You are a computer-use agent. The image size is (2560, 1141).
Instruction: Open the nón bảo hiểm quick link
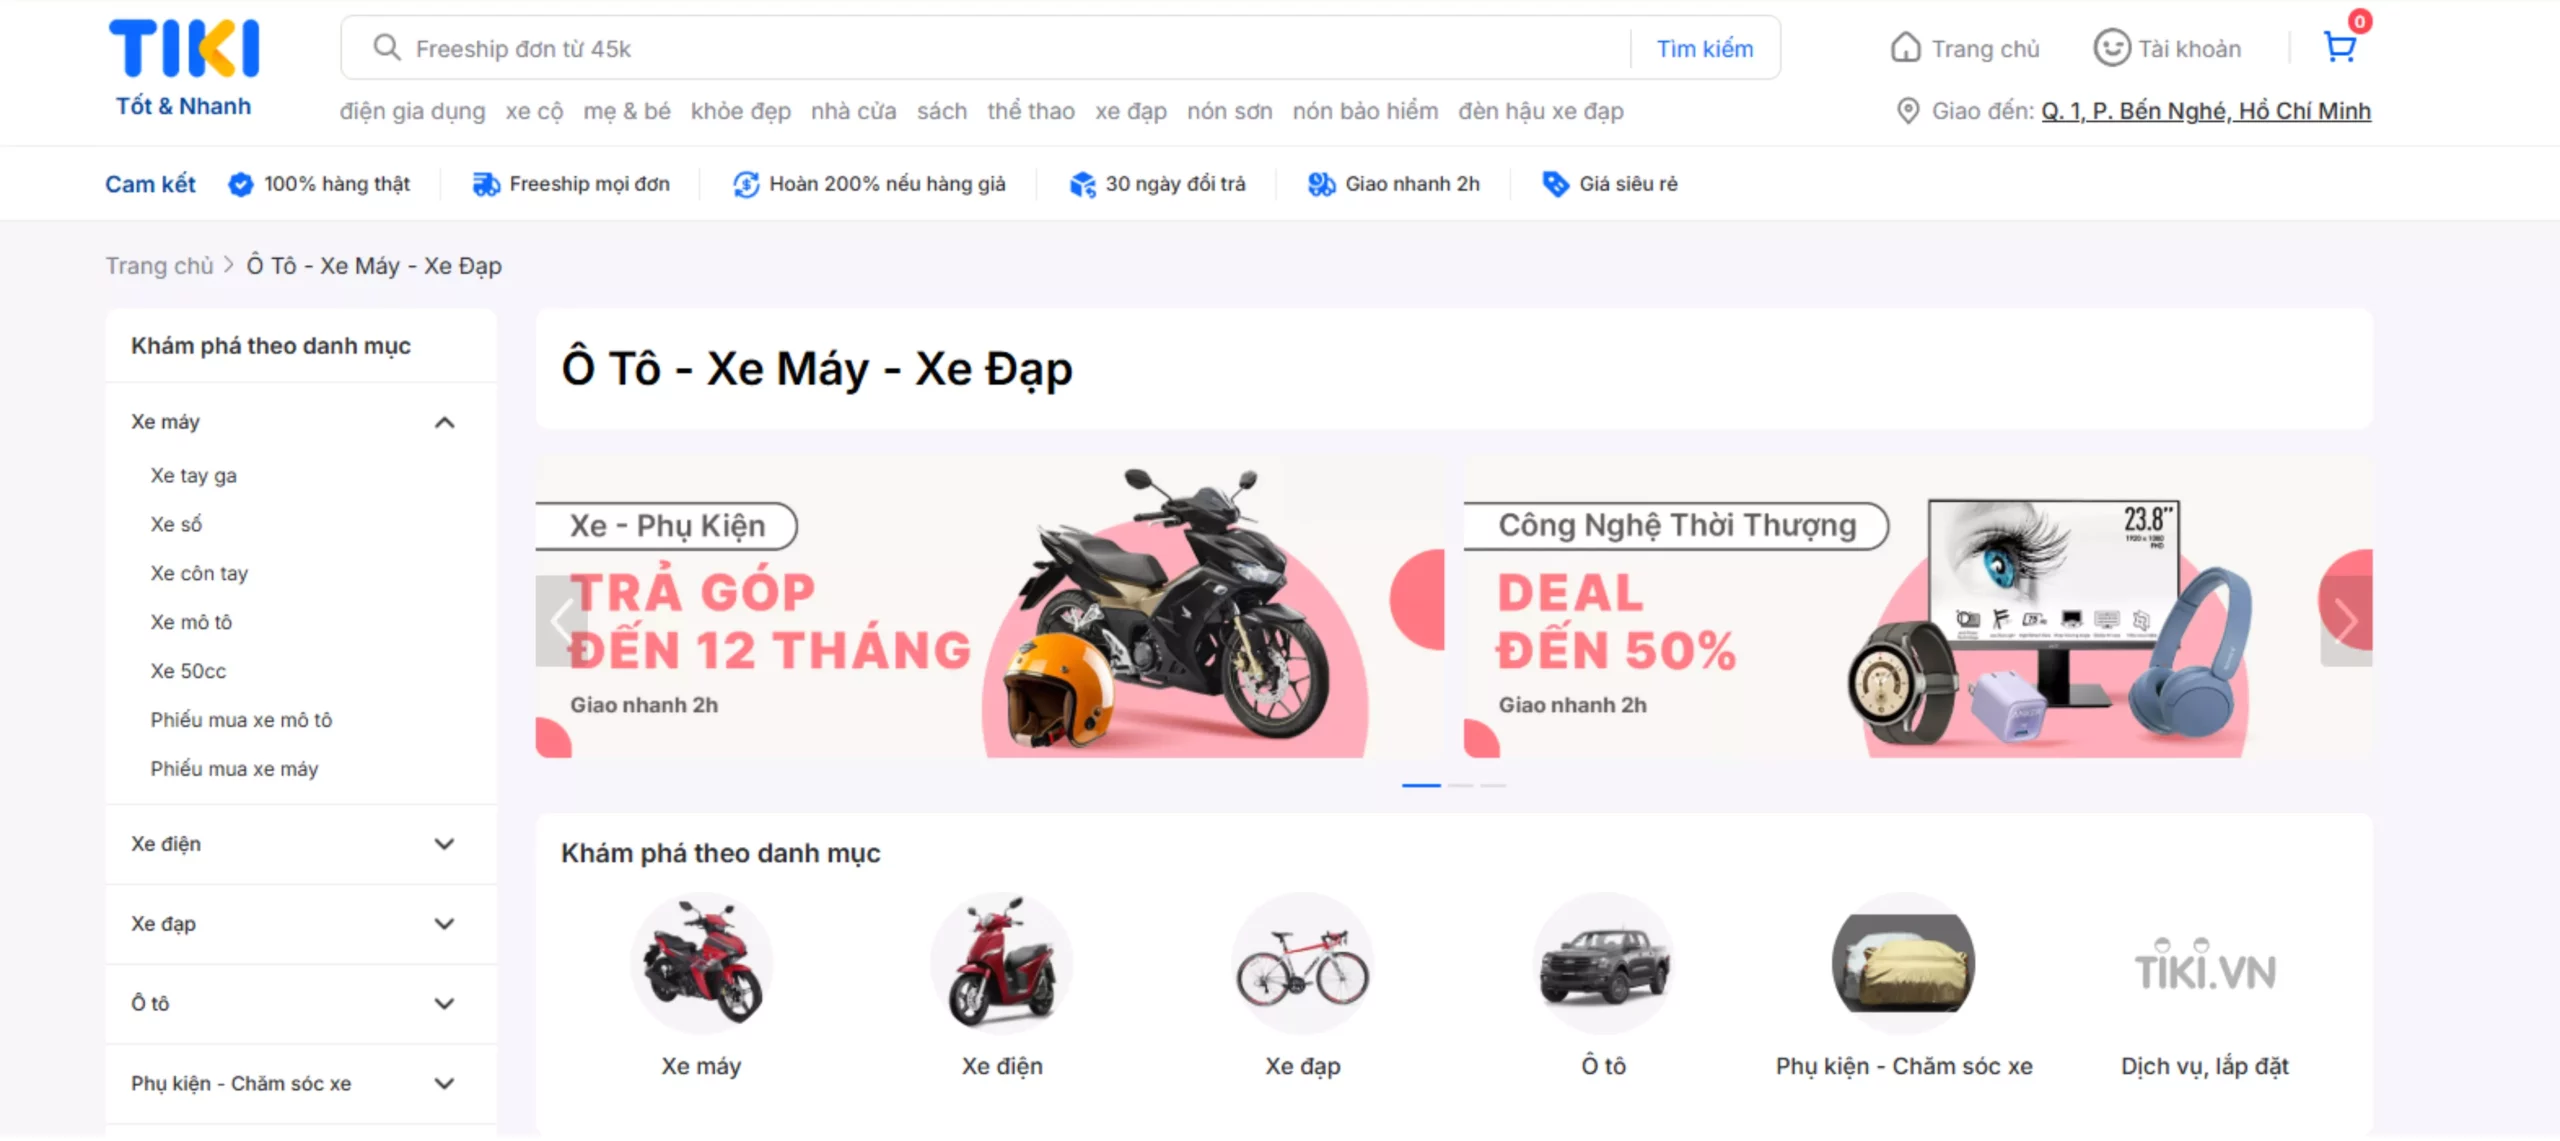[1365, 111]
